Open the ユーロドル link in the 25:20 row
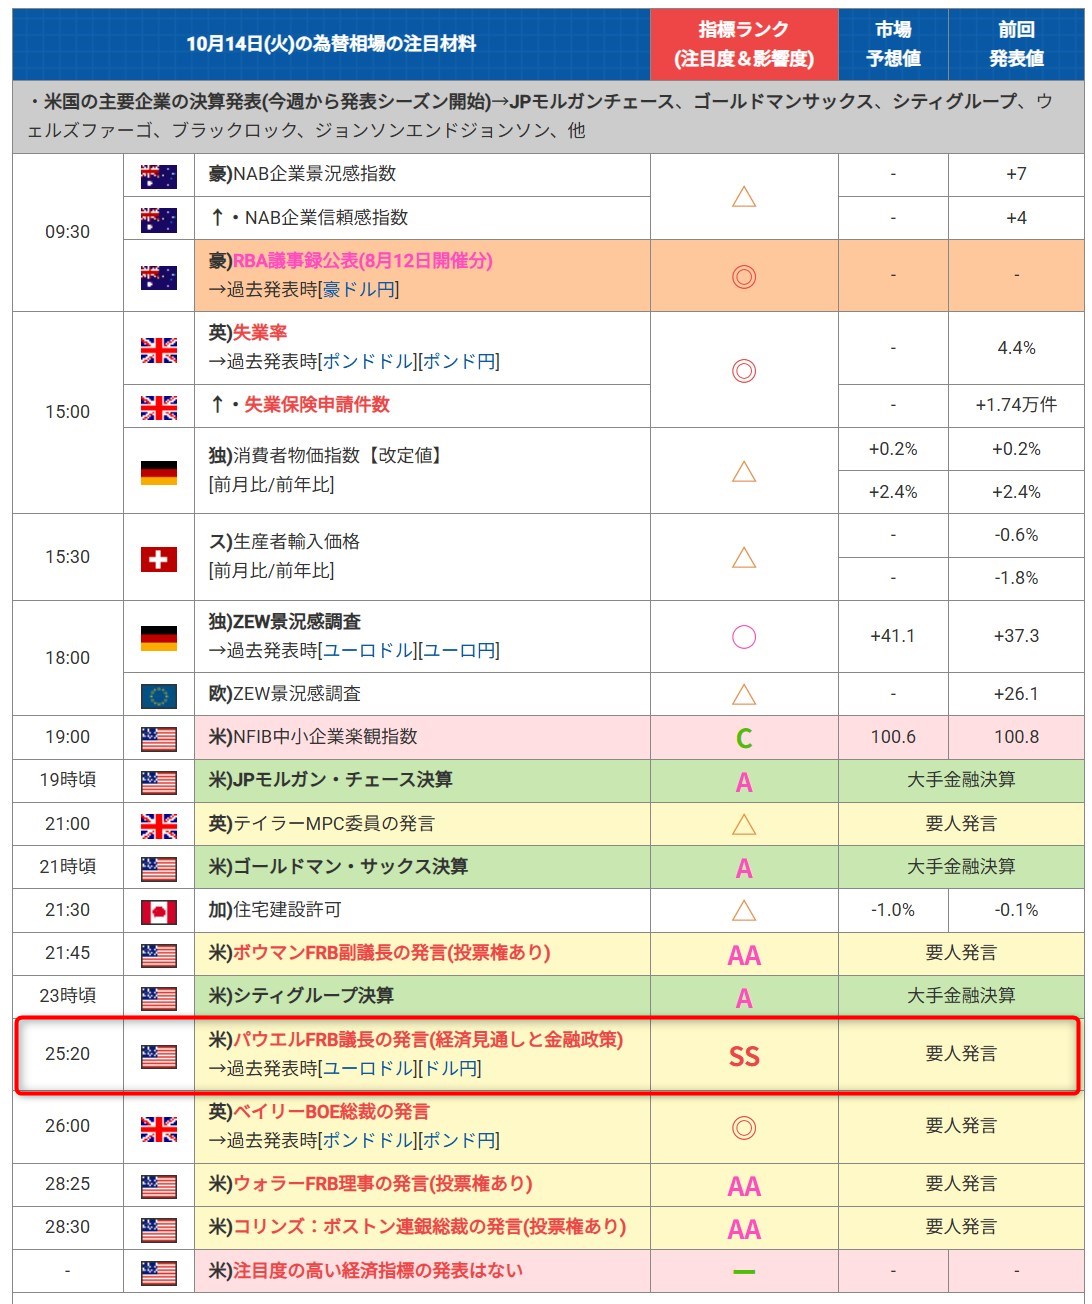Viewport: 1092px width, 1304px height. tap(368, 1069)
